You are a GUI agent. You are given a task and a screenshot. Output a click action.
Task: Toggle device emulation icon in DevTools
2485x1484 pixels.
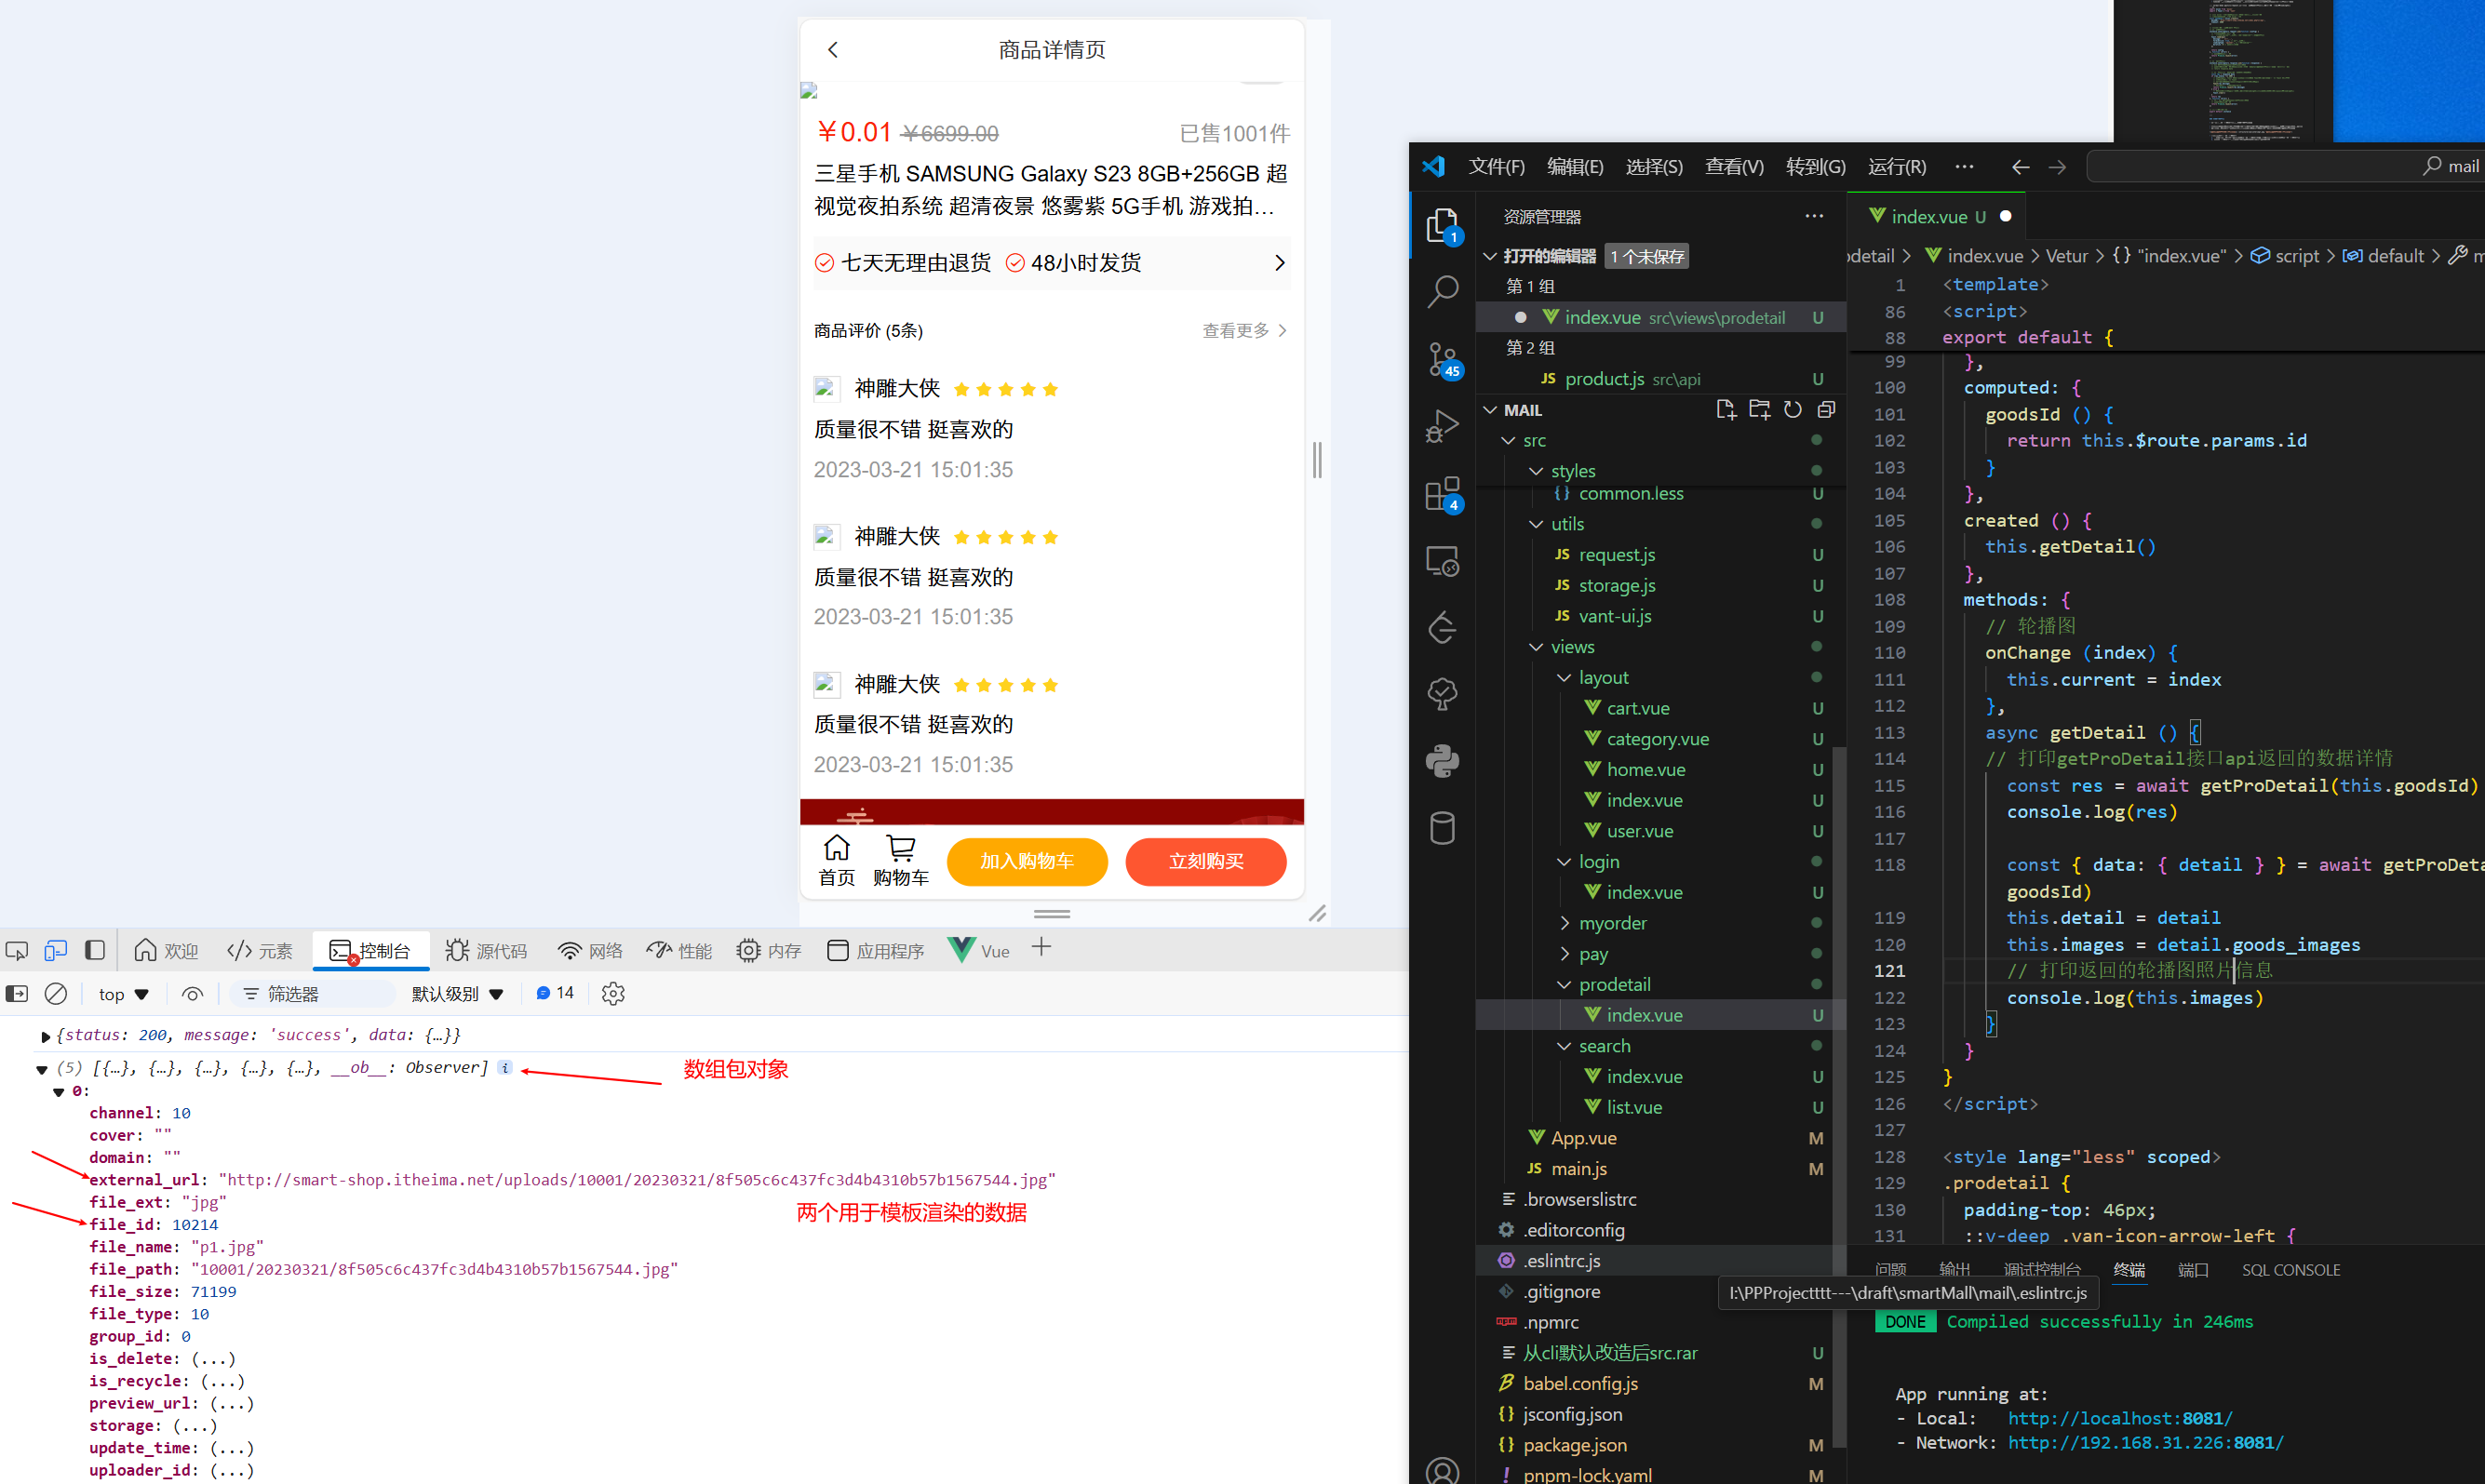[x=56, y=951]
